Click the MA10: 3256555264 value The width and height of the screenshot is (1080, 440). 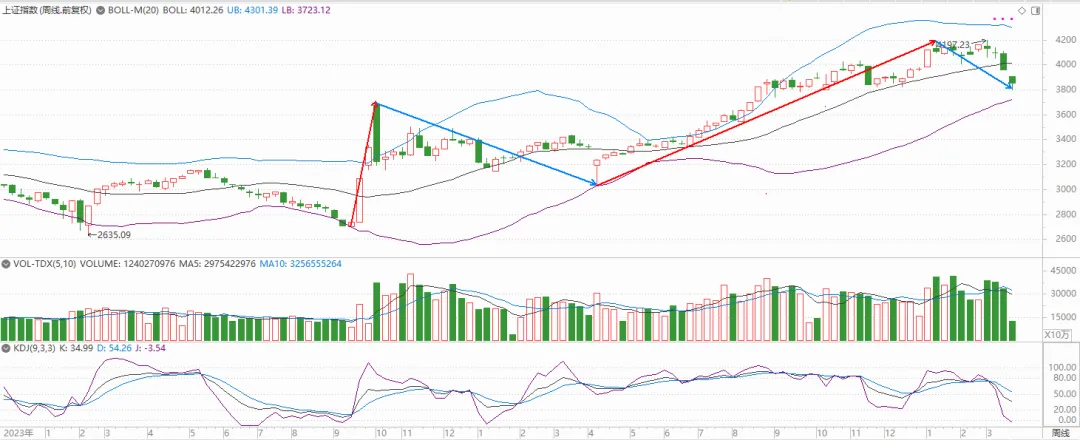click(300, 264)
